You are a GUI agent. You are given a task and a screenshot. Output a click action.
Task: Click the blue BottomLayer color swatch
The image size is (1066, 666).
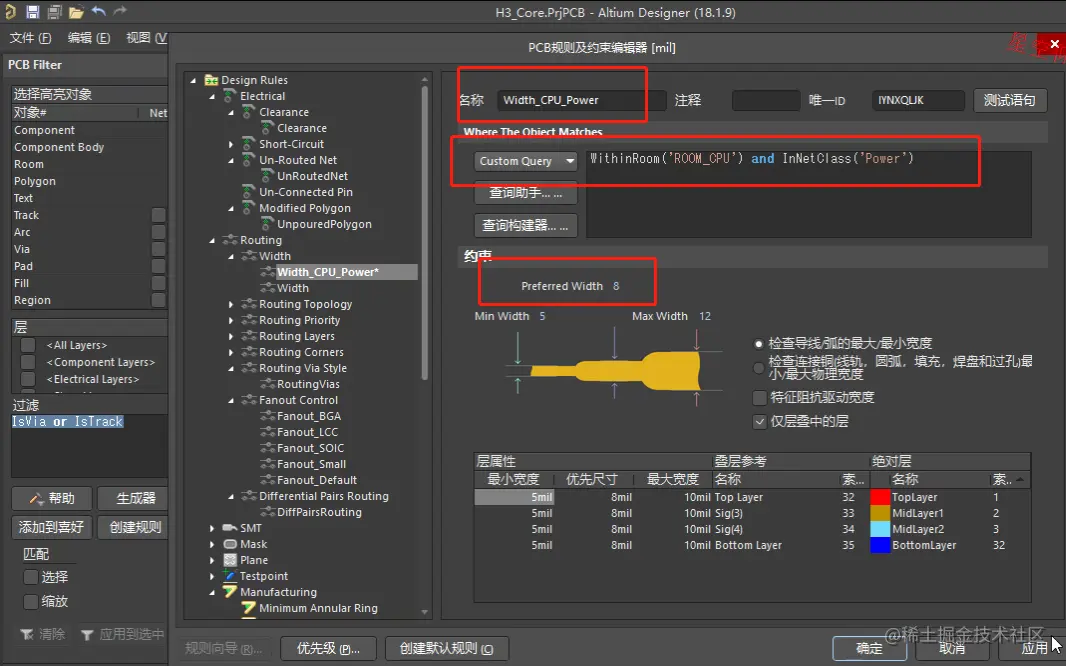point(880,545)
